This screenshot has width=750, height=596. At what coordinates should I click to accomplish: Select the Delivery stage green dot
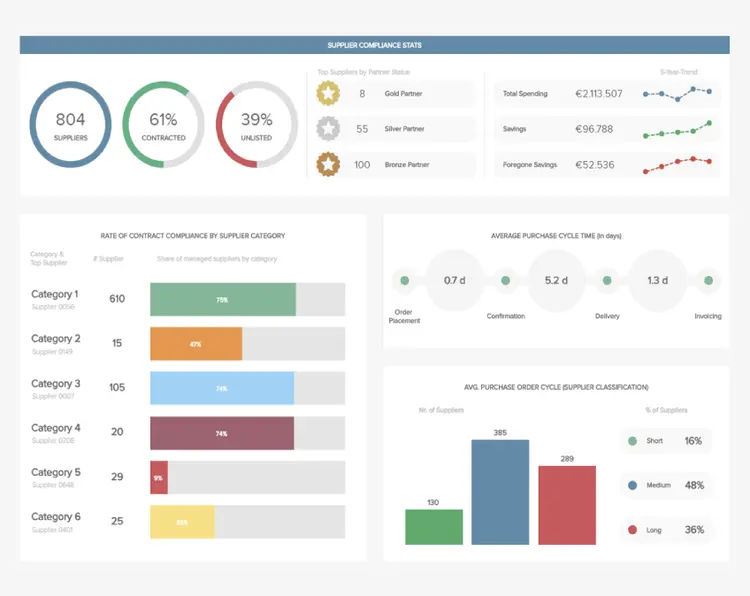(607, 280)
